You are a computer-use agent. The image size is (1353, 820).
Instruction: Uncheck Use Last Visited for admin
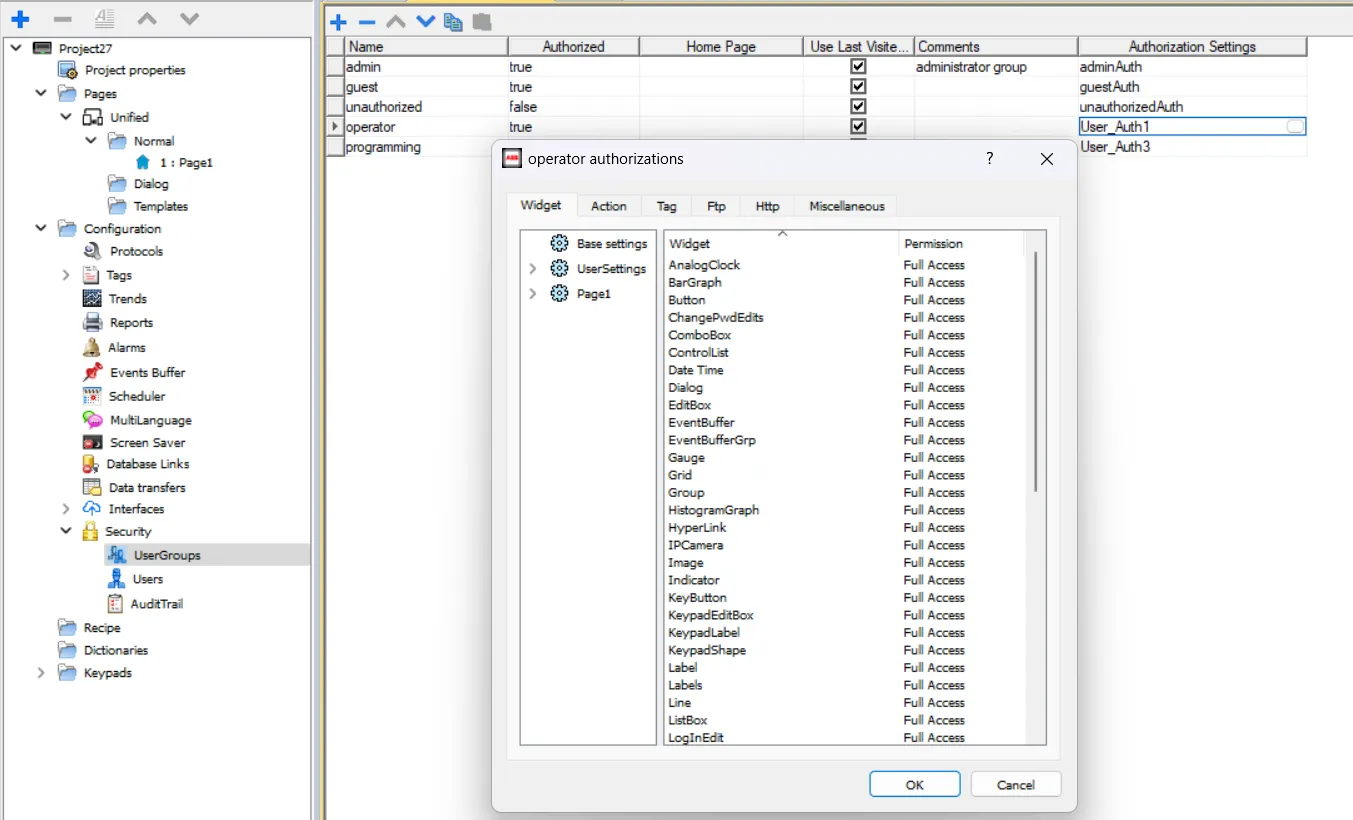[858, 66]
